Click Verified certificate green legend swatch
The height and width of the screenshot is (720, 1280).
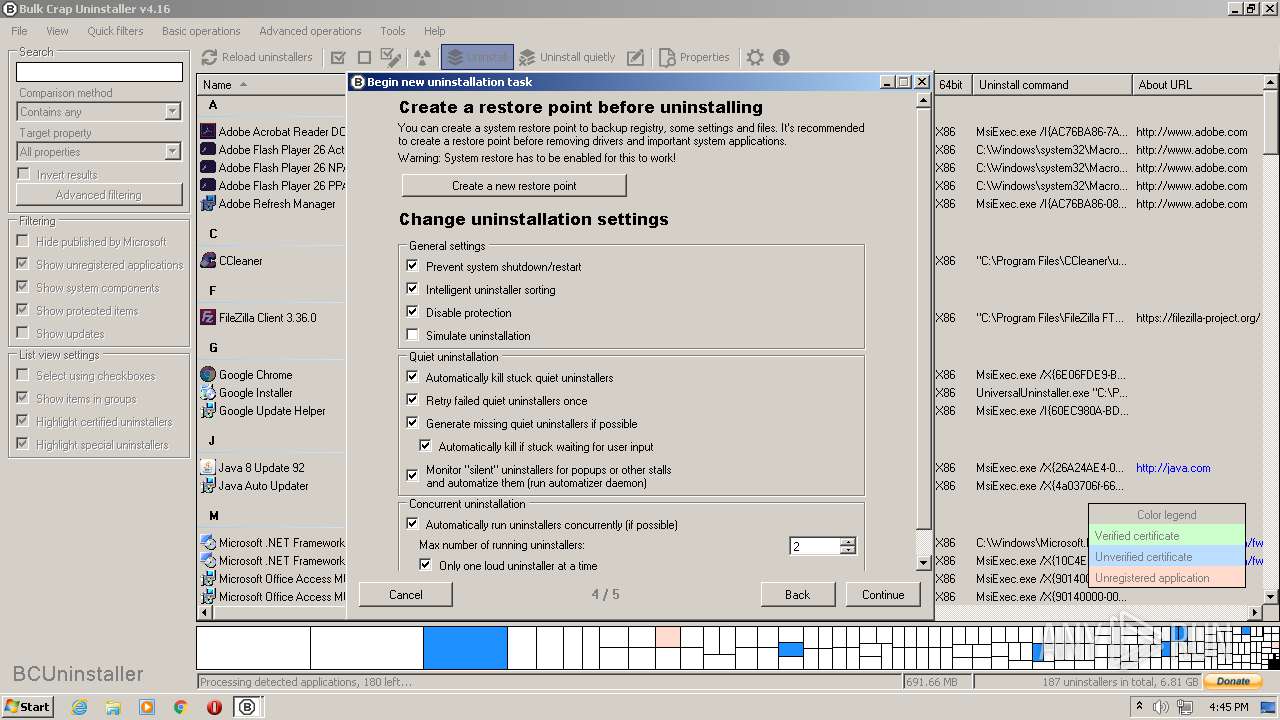coord(1167,536)
